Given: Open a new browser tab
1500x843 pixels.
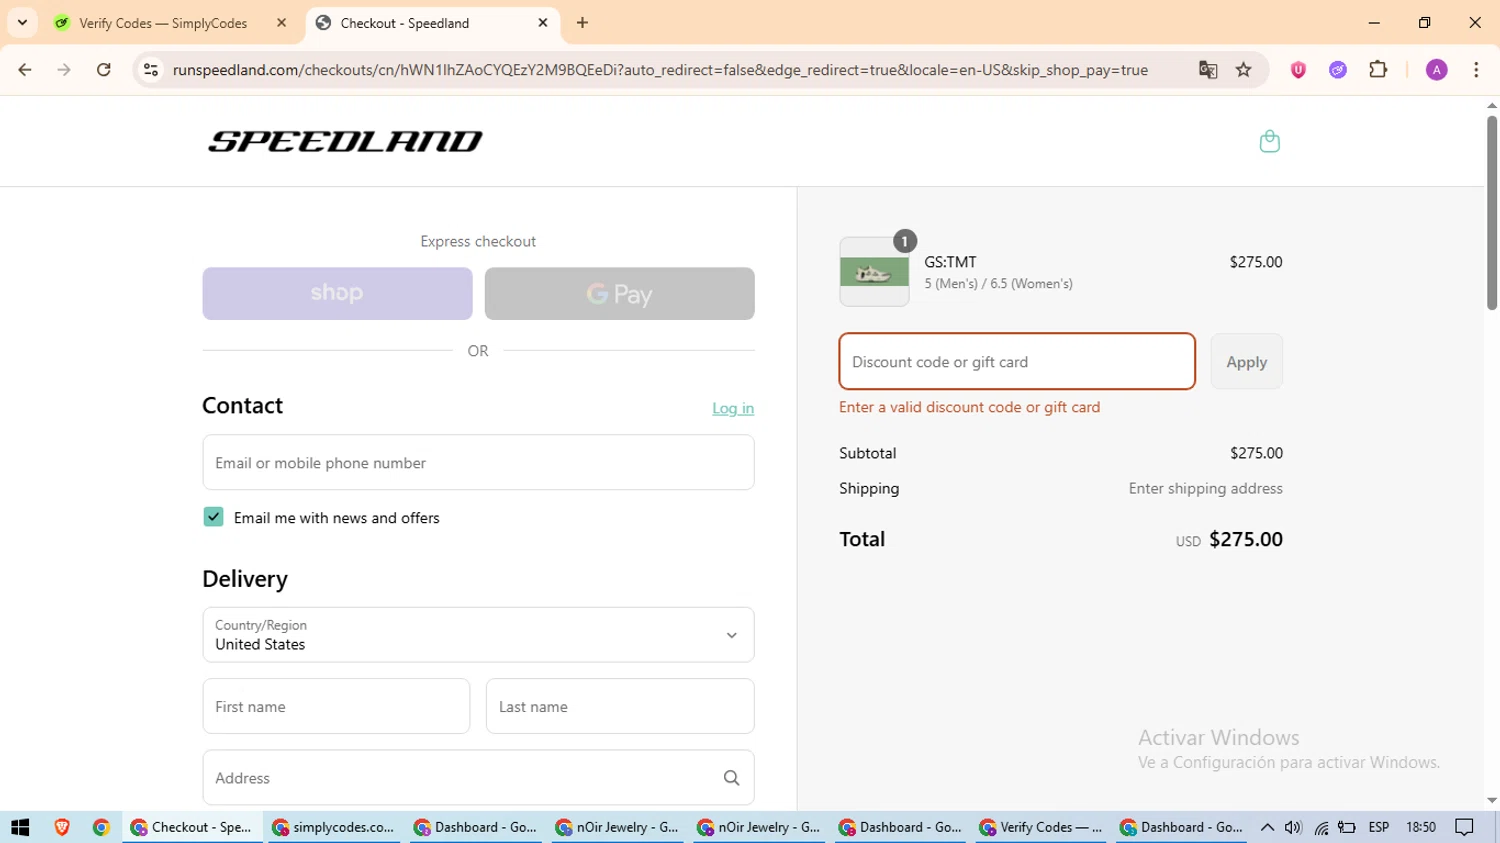Looking at the screenshot, I should 582,23.
